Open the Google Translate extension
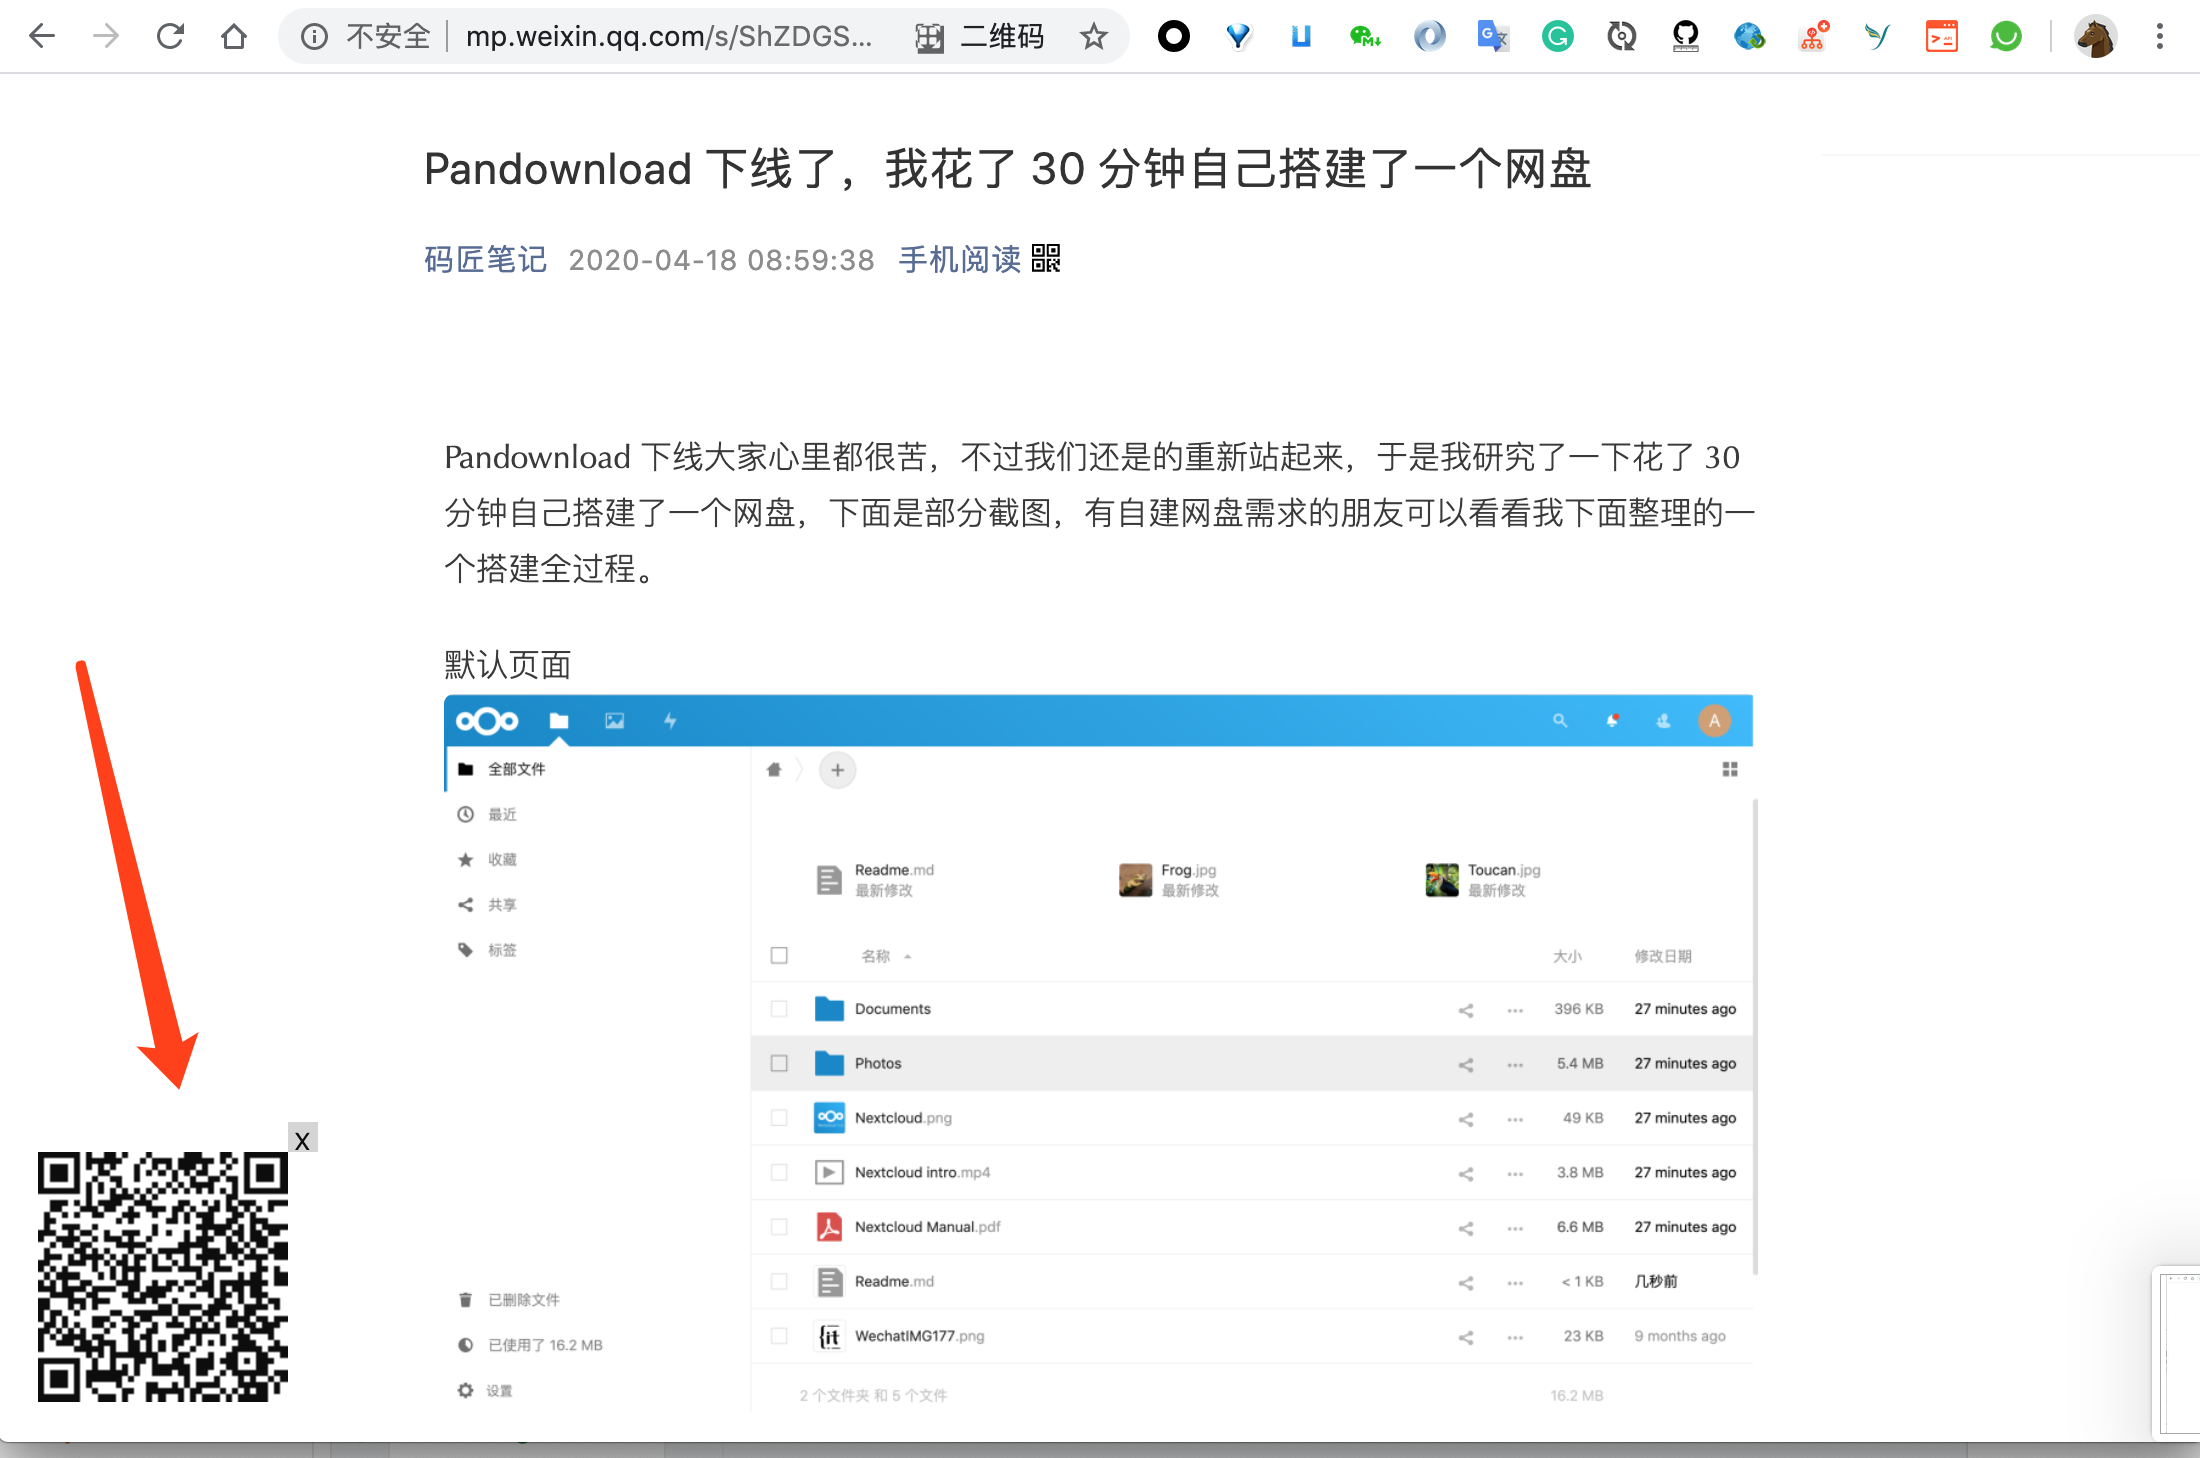The width and height of the screenshot is (2200, 1458). pyautogui.click(x=1493, y=37)
